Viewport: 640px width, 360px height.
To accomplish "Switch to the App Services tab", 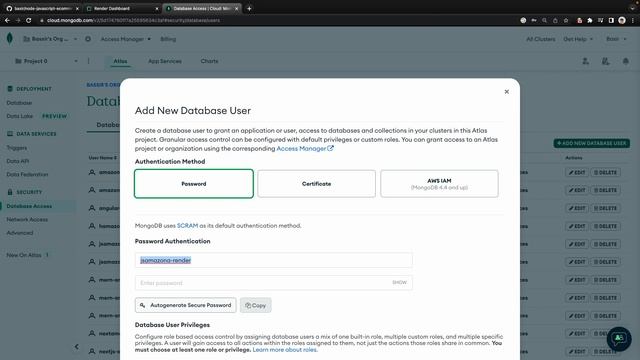I will click(165, 61).
